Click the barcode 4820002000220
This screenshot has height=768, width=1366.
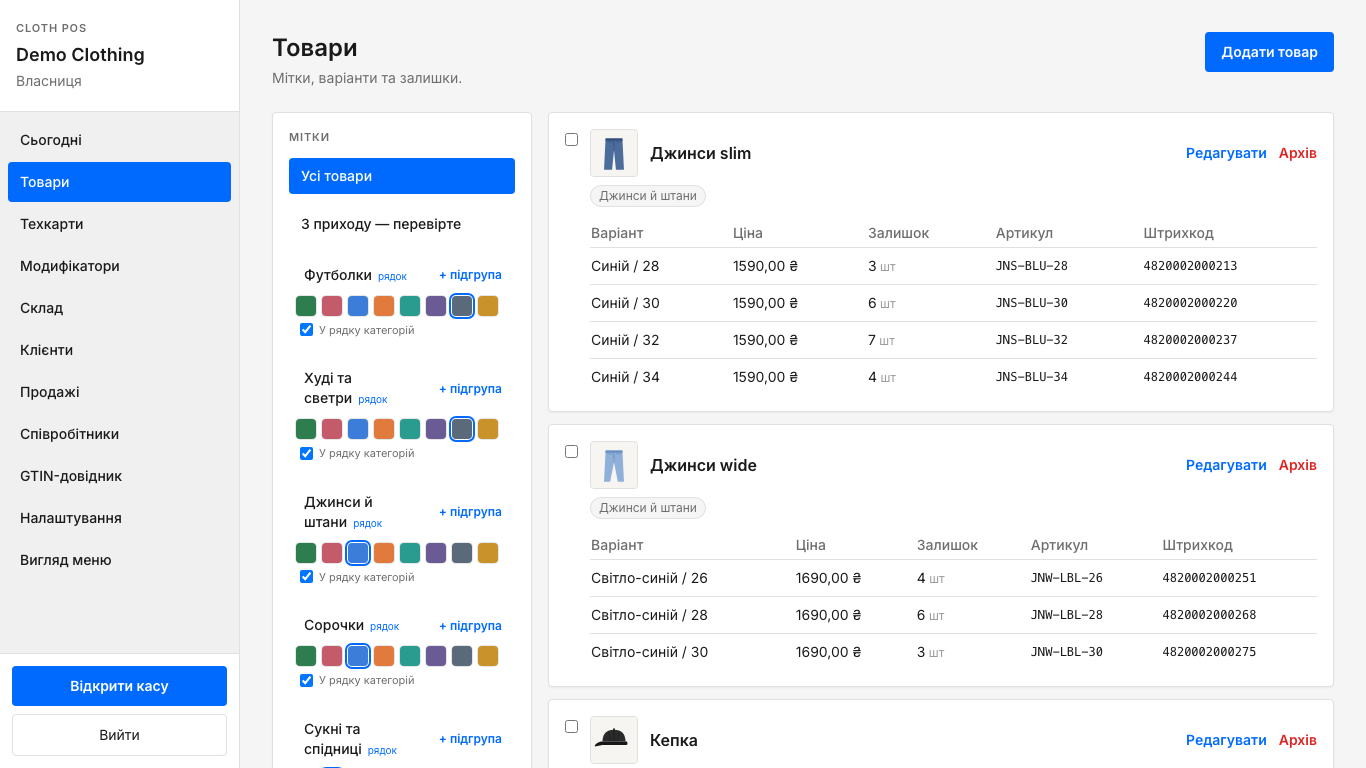click(x=1190, y=303)
